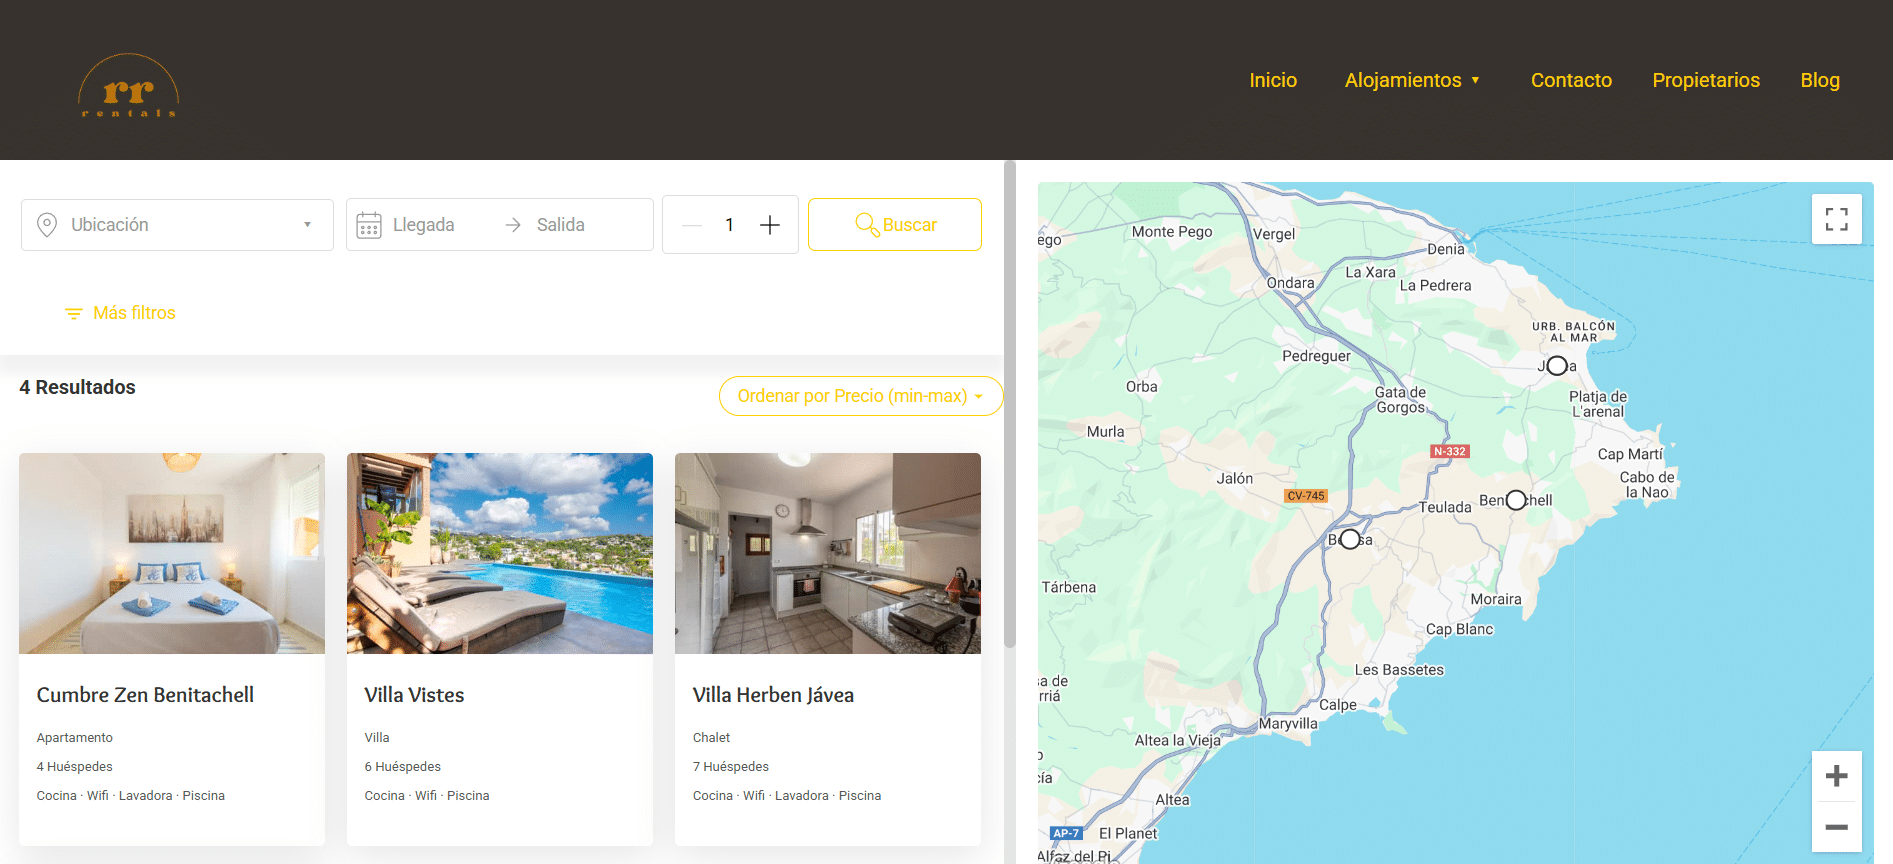Expand the Alojamientos menu
Viewport: 1893px width, 864px height.
[1411, 80]
